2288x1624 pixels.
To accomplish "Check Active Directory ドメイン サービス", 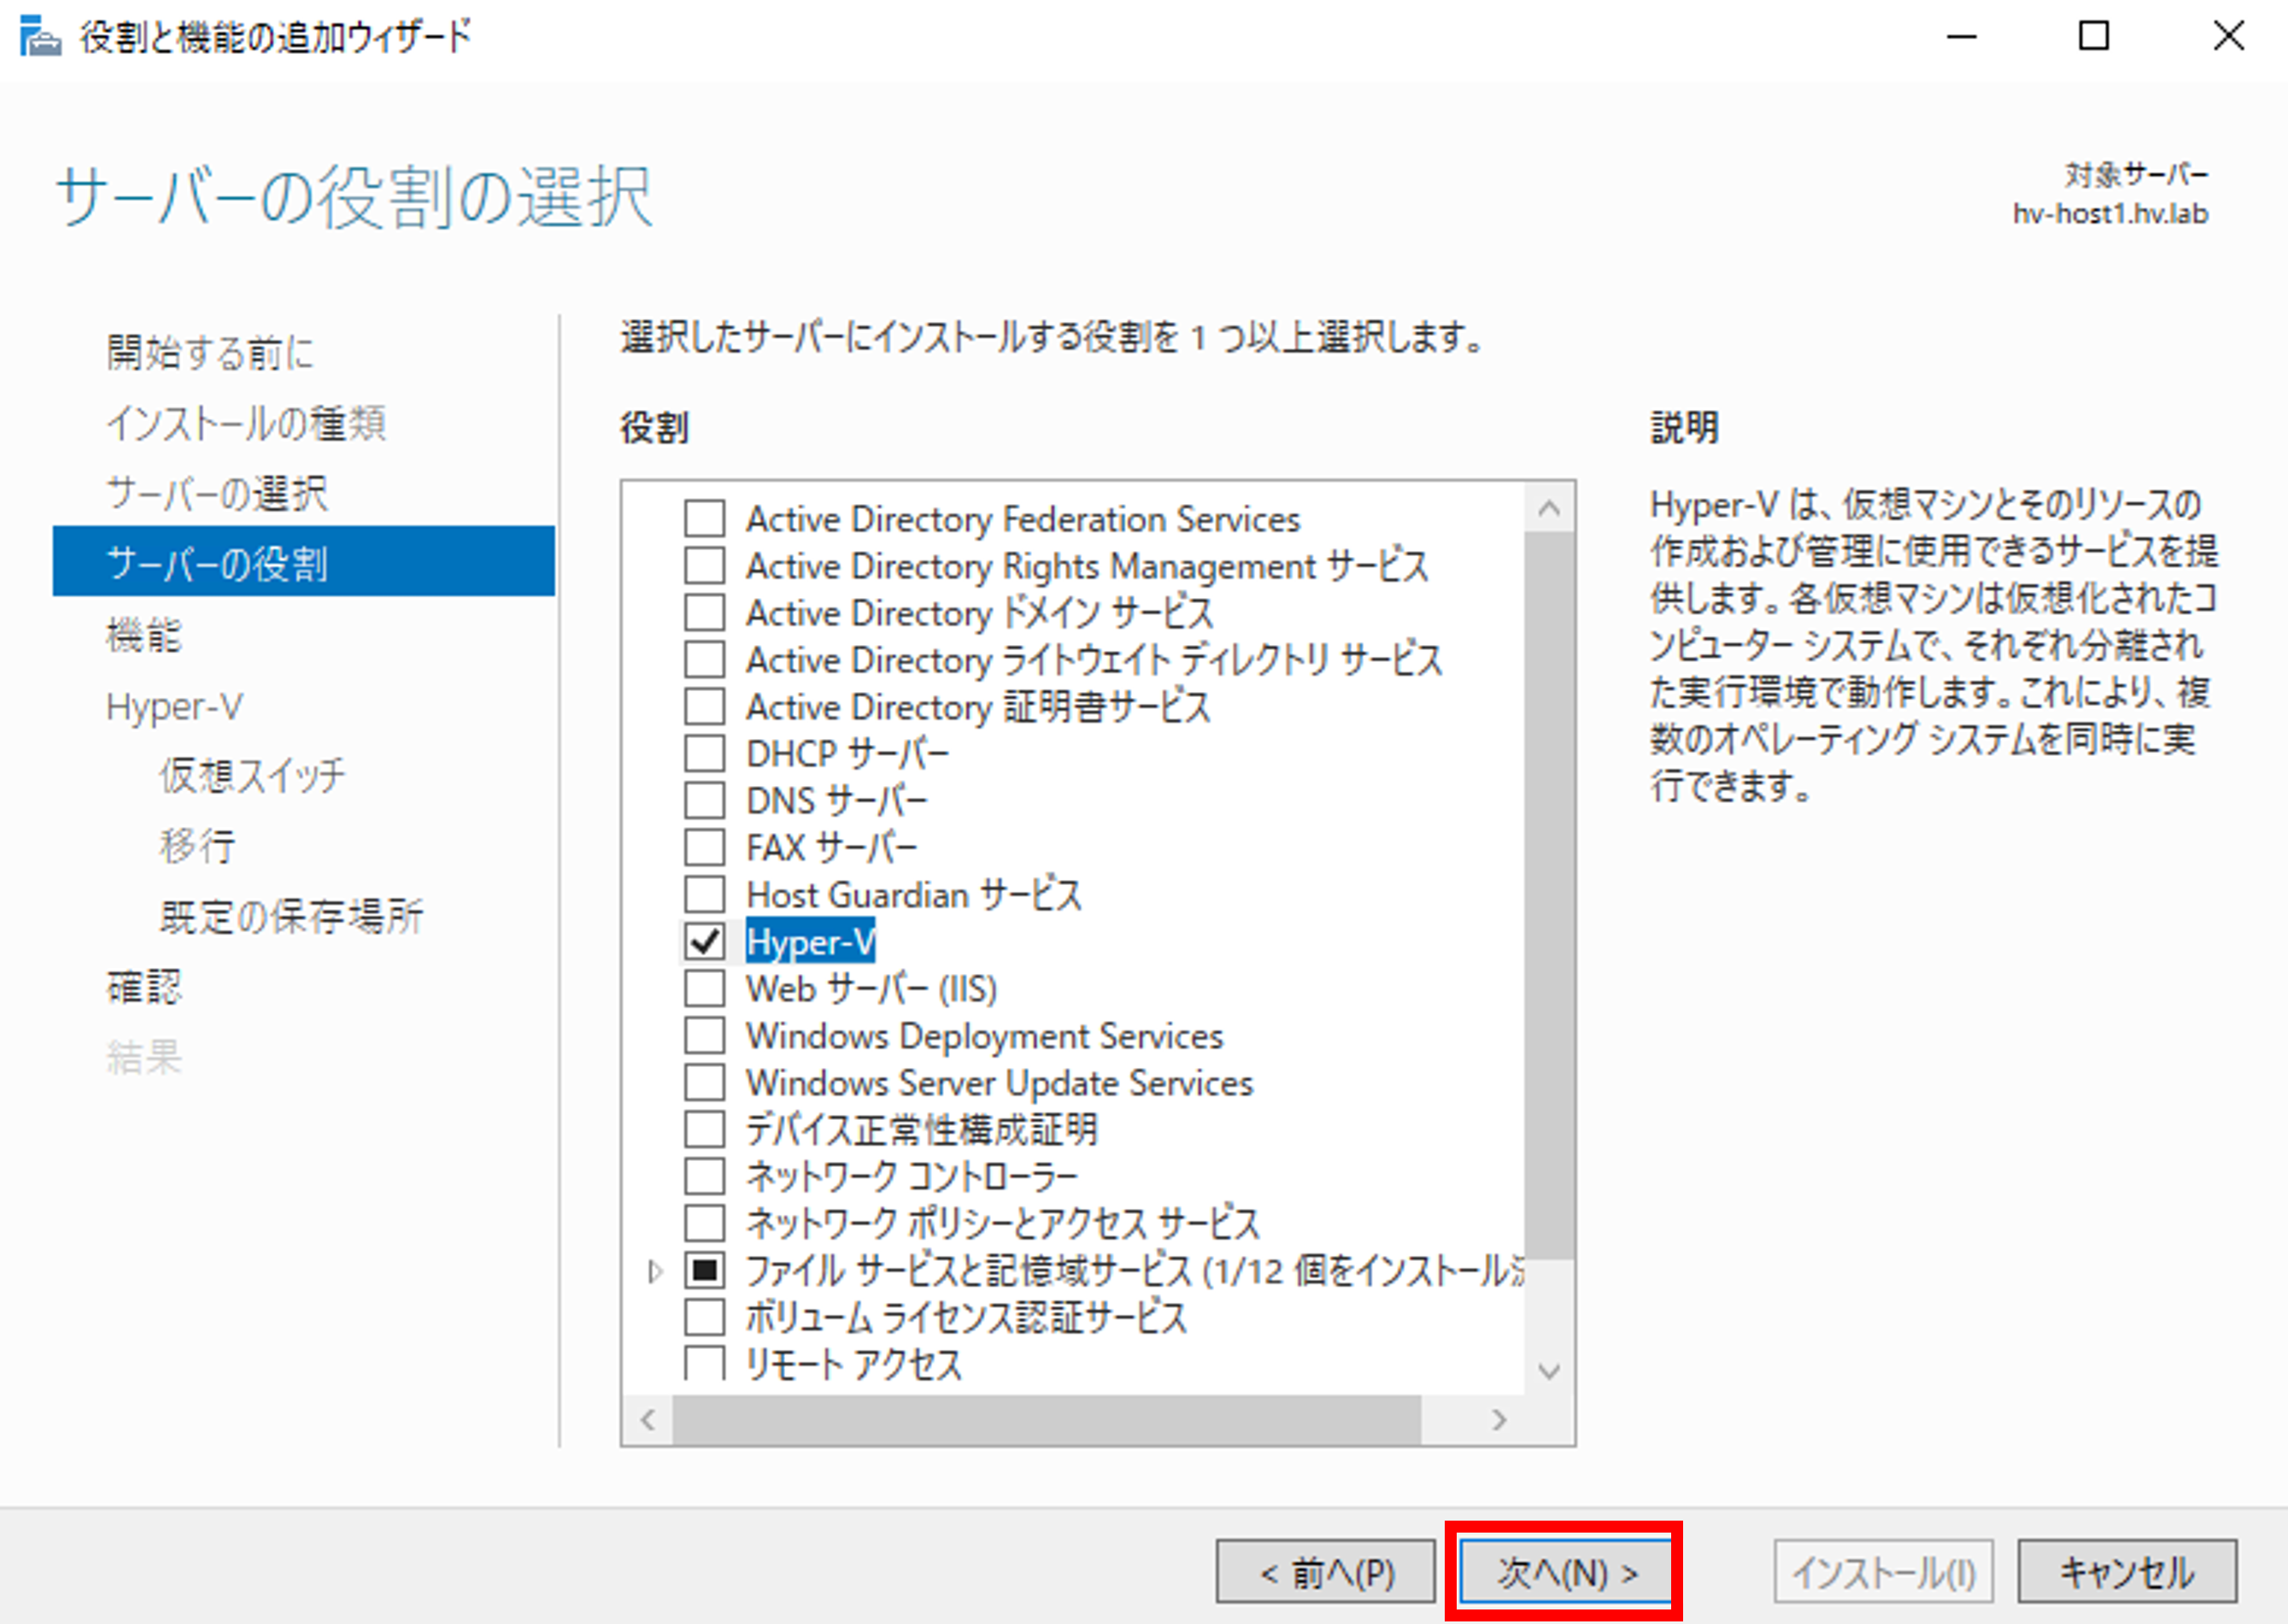I will 705,613.
